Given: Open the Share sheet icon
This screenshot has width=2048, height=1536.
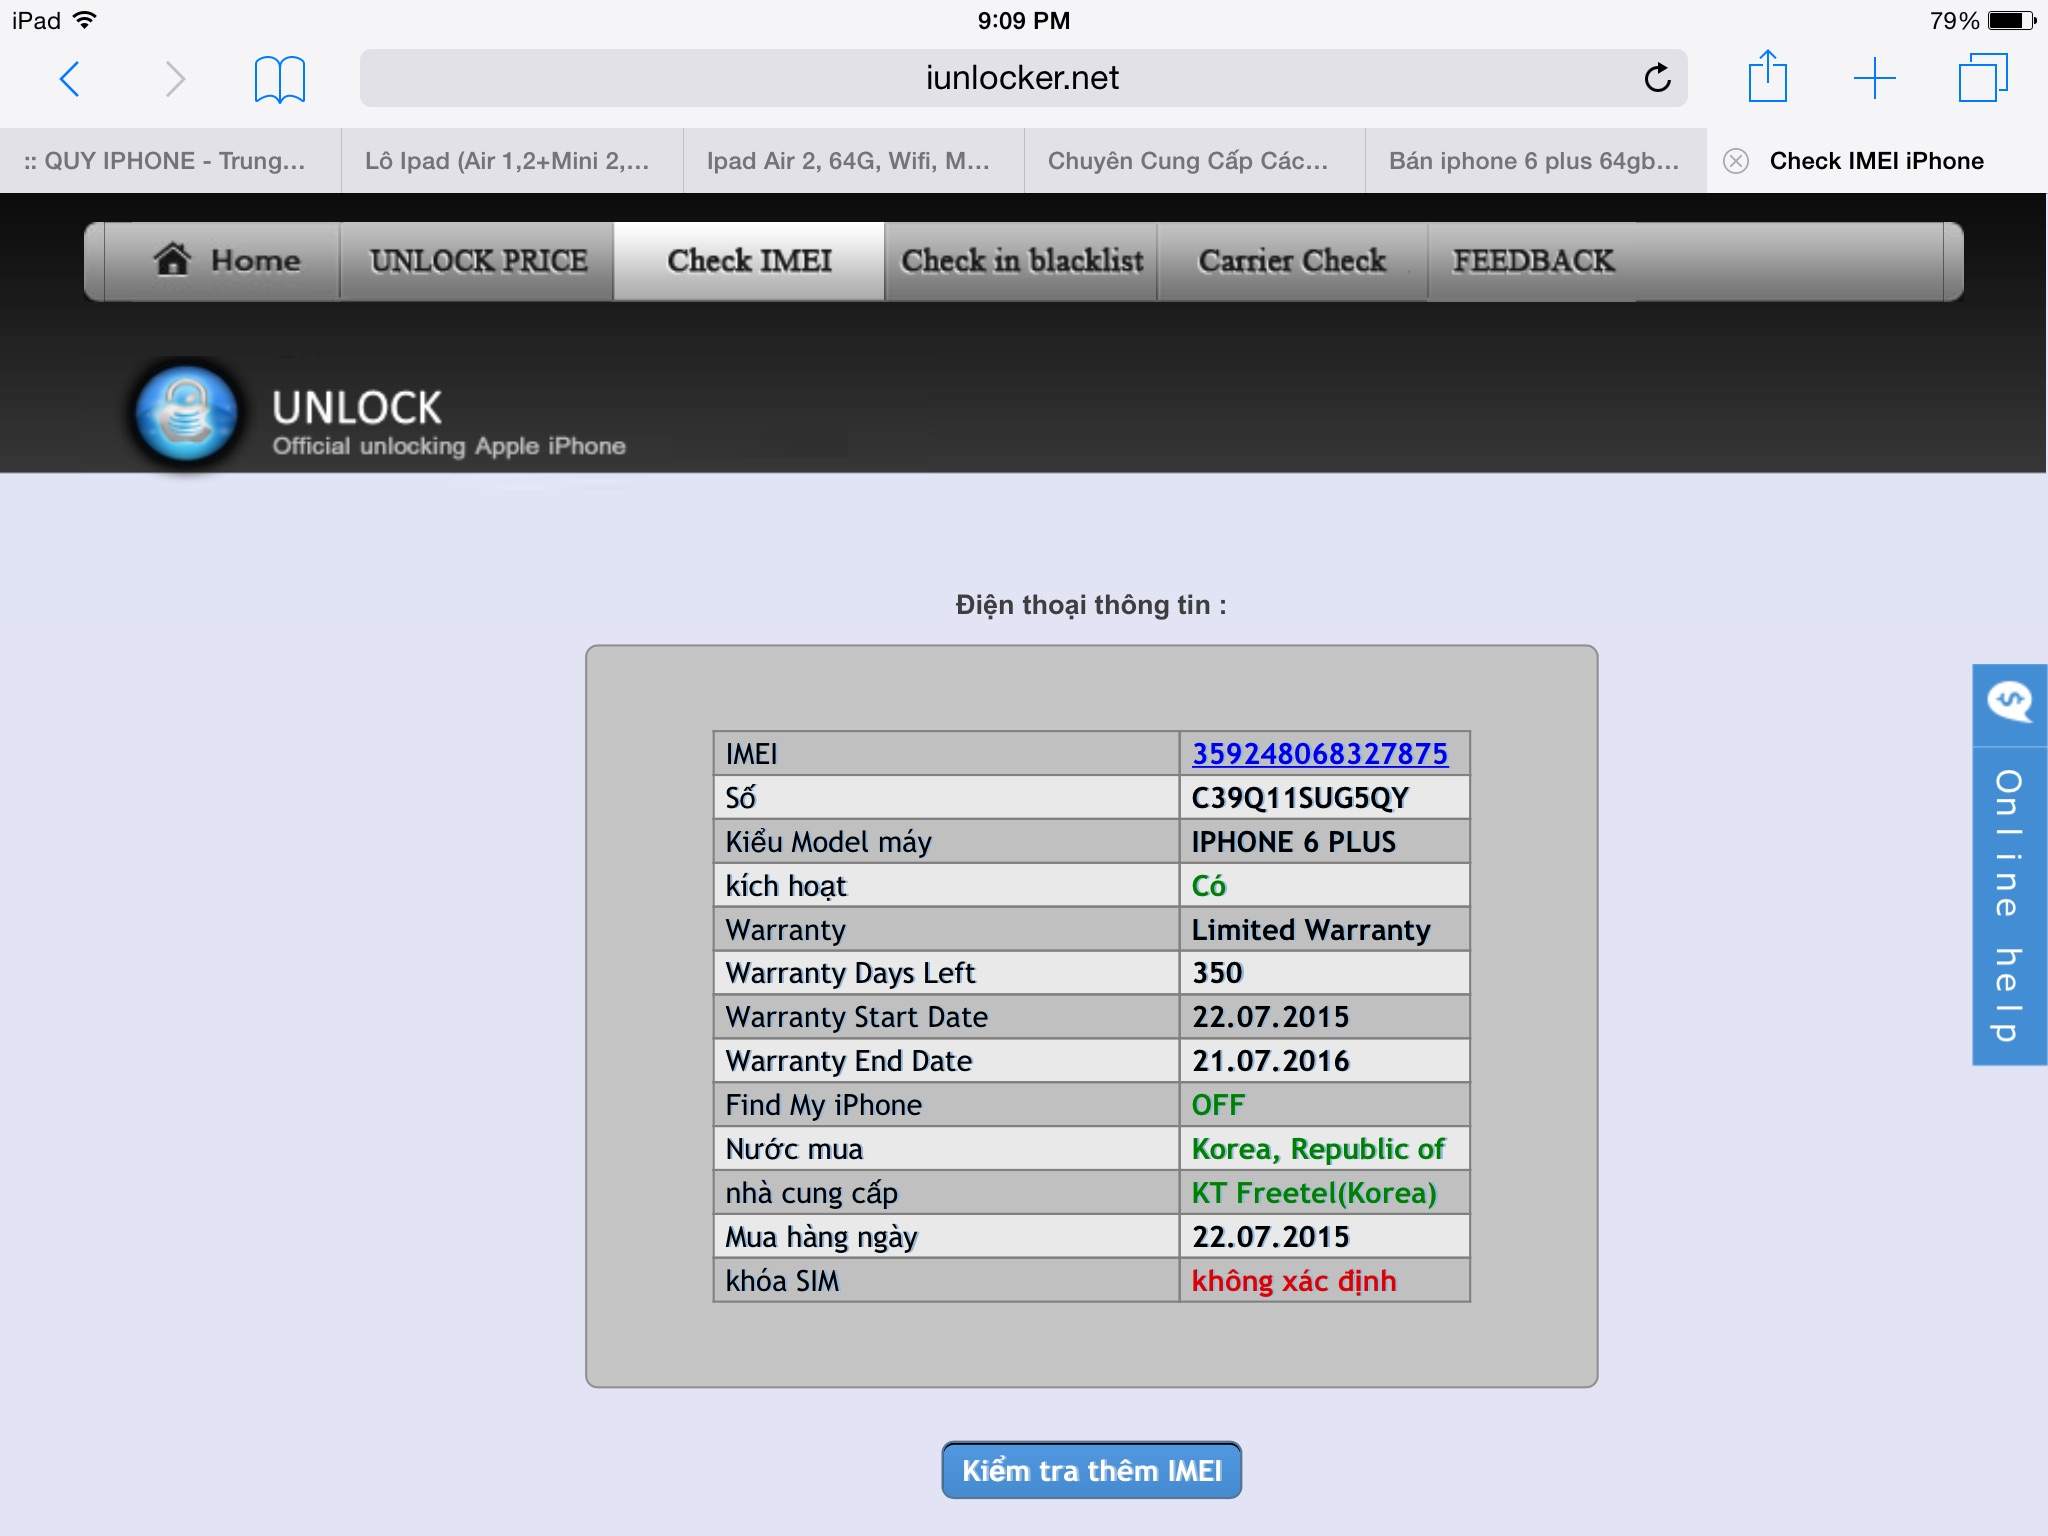Looking at the screenshot, I should point(1767,76).
